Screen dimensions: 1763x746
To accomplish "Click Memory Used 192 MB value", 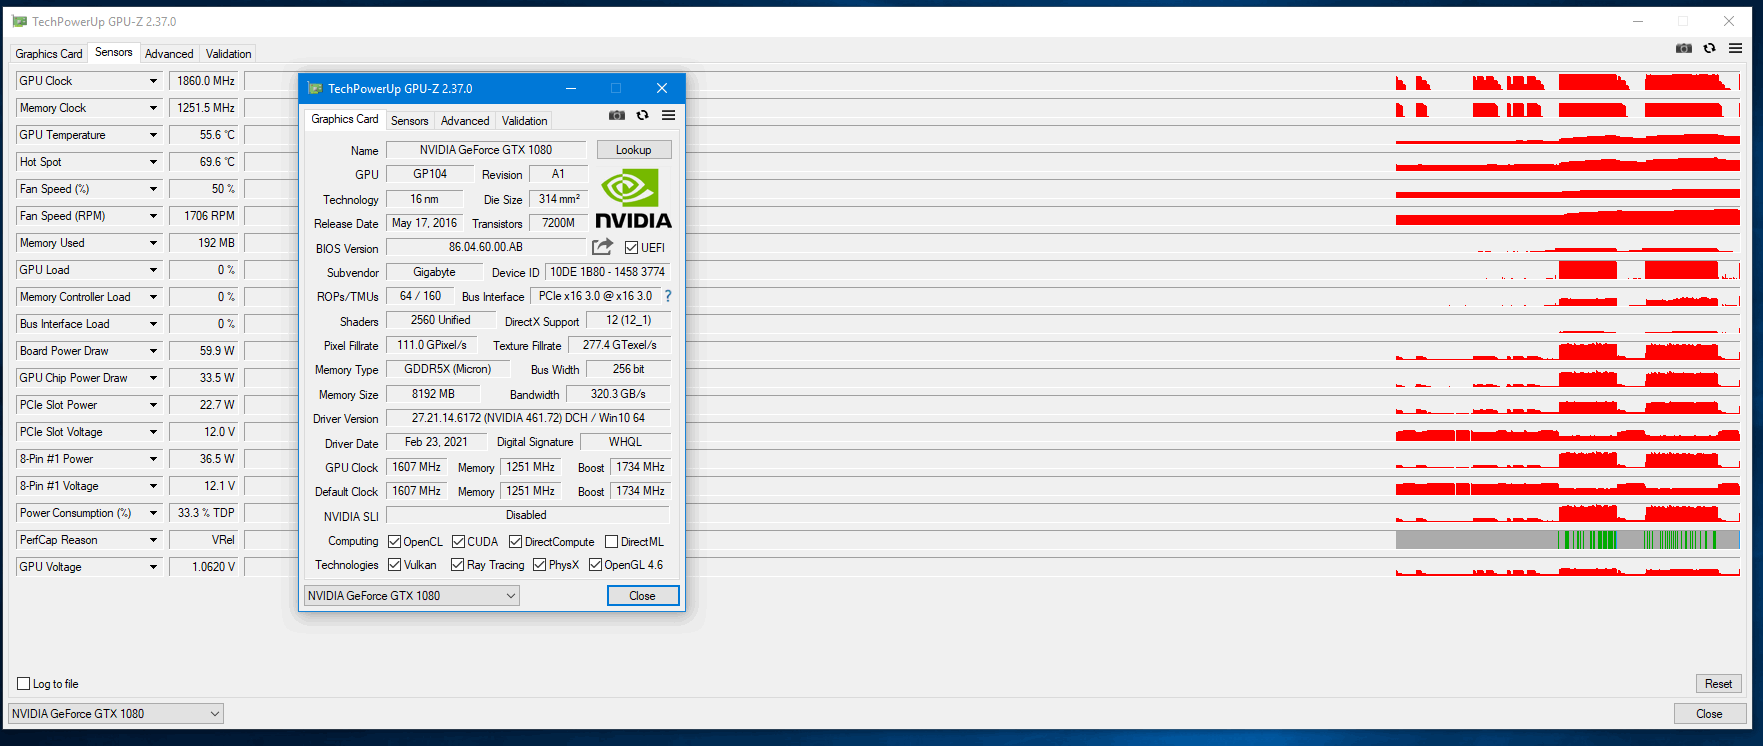I will [x=204, y=243].
